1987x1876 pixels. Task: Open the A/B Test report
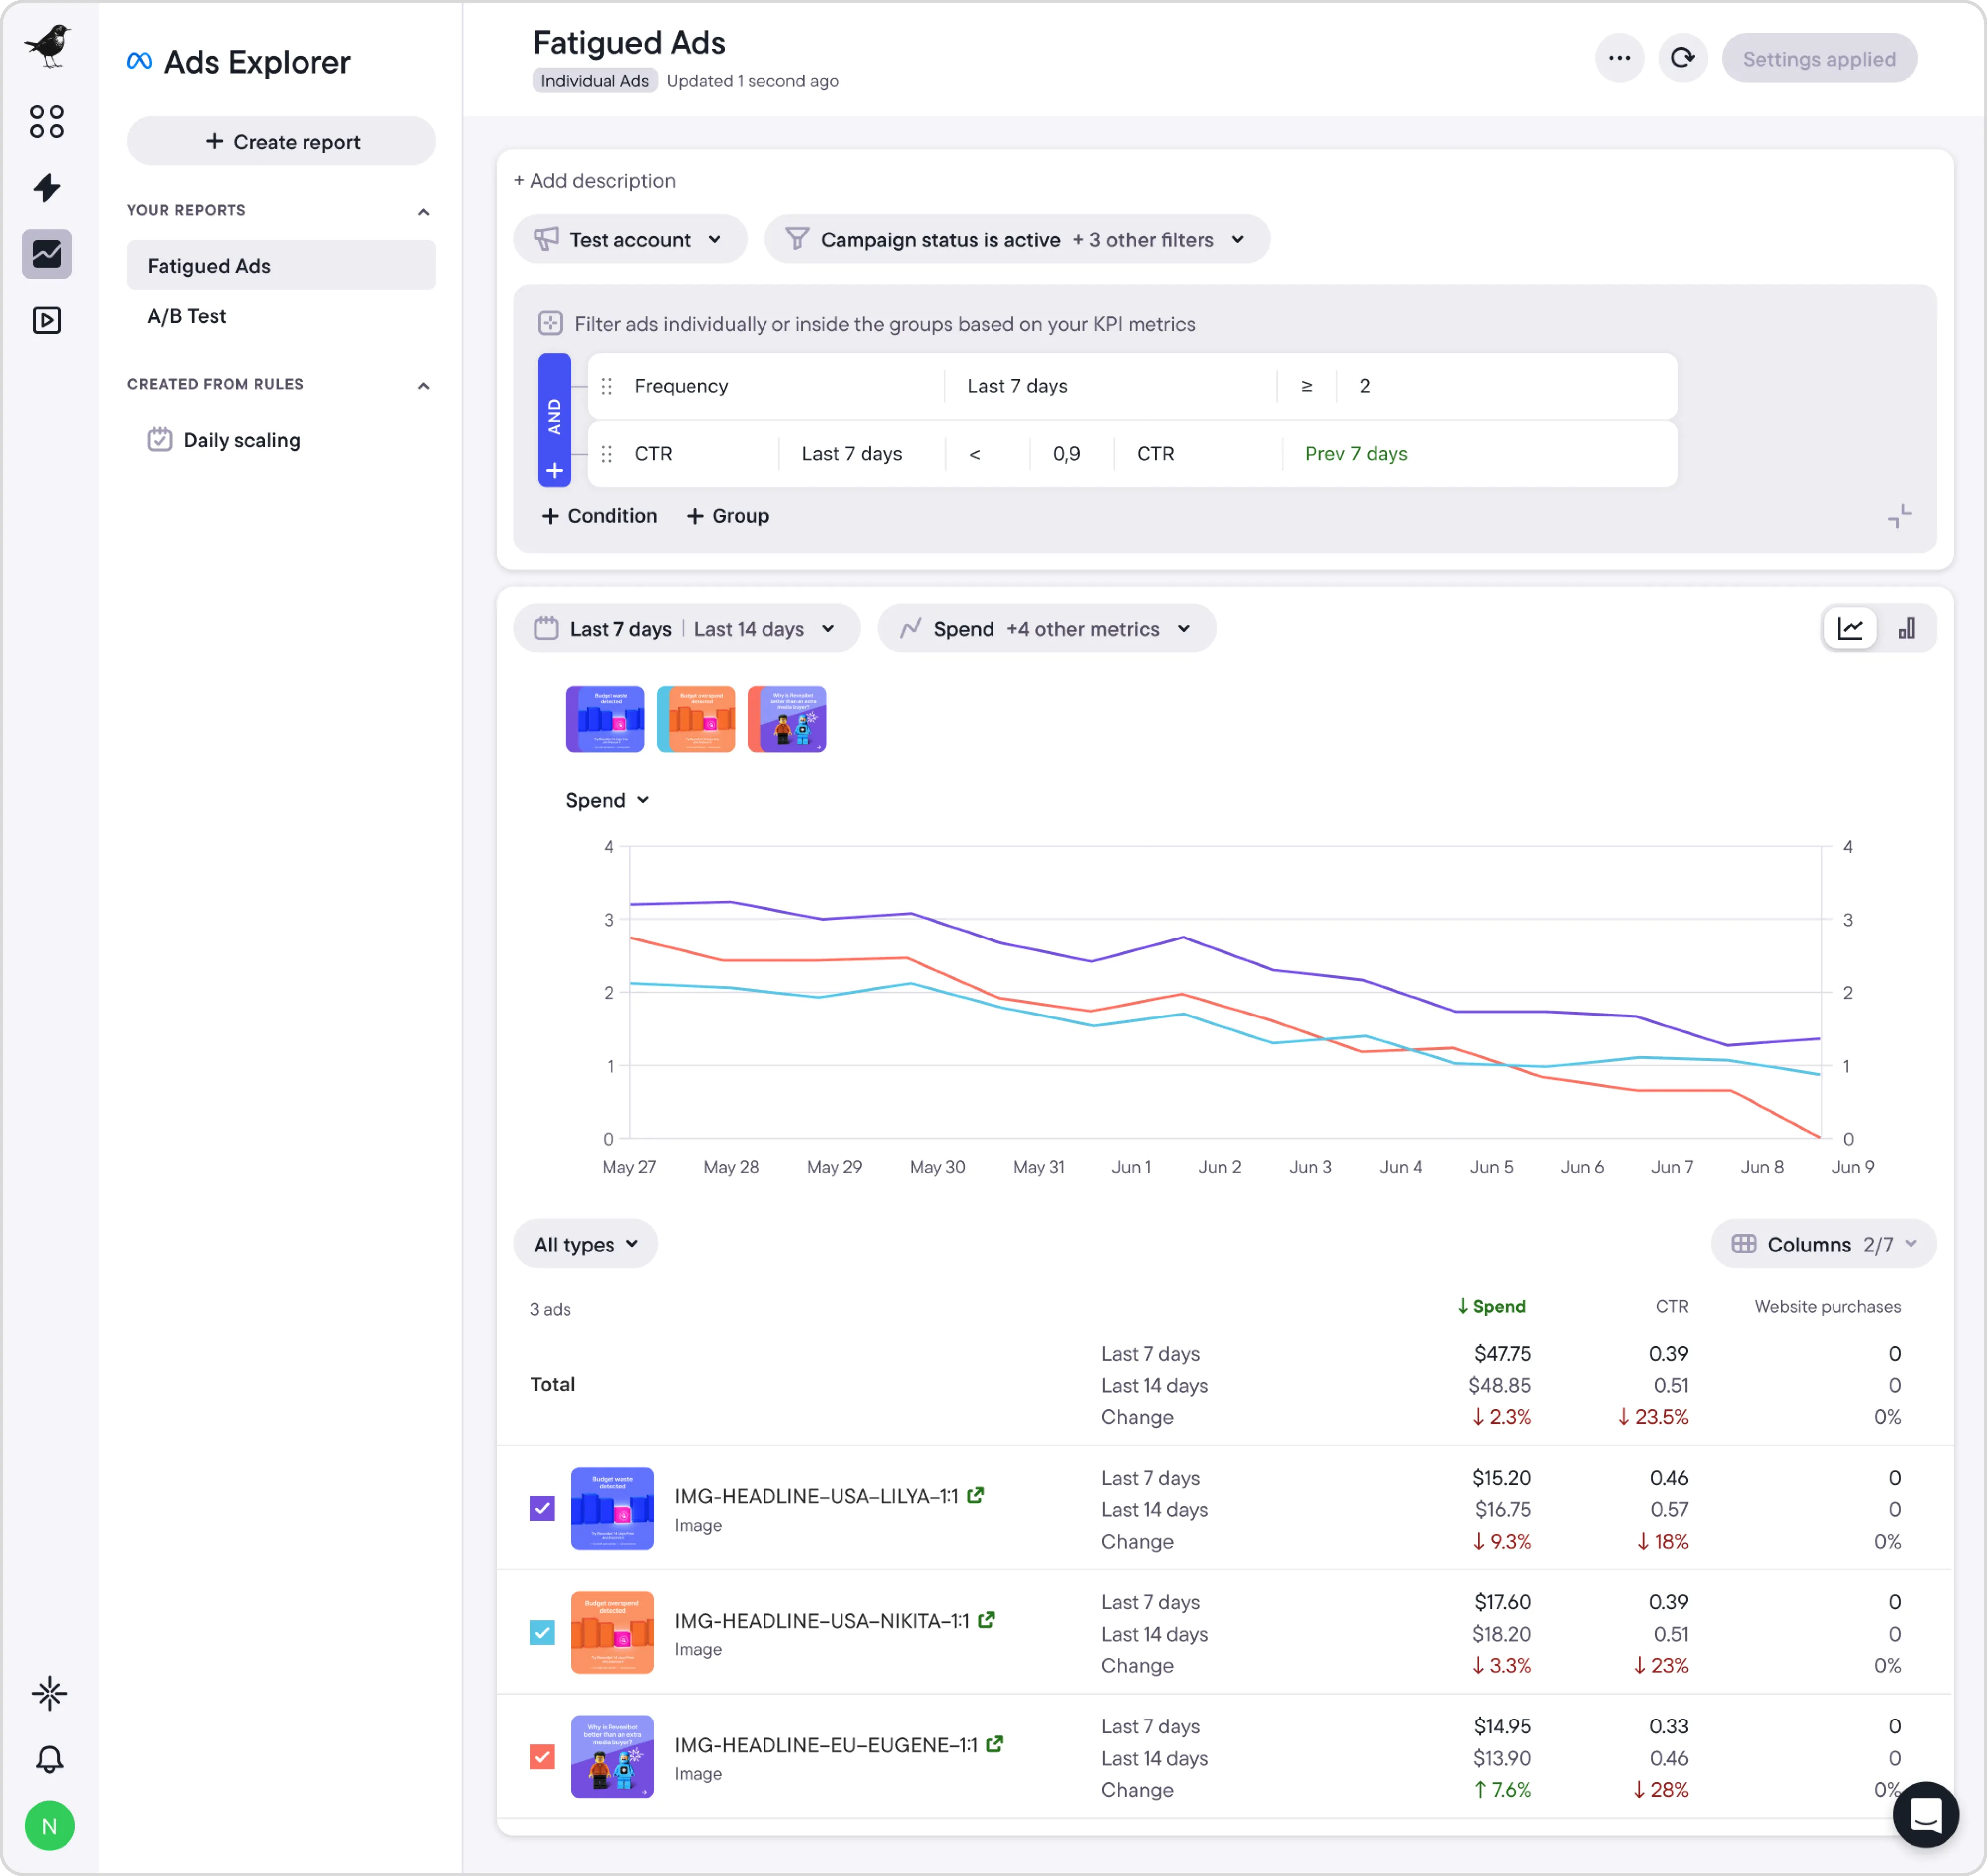187,316
